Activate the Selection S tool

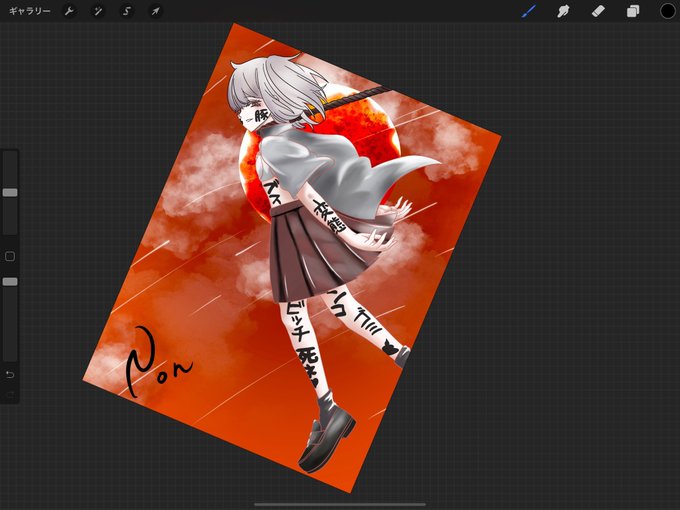pyautogui.click(x=127, y=11)
